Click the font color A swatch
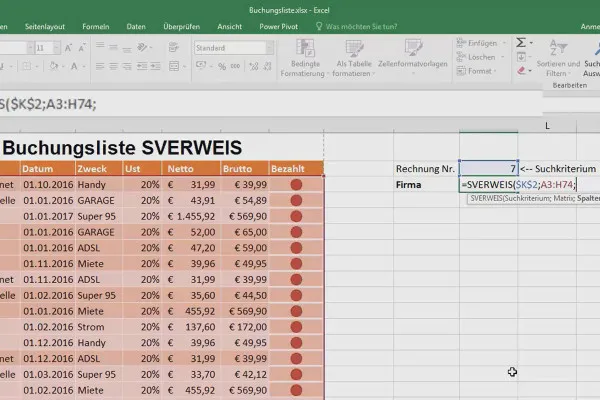The width and height of the screenshot is (600, 400). pyautogui.click(x=74, y=66)
